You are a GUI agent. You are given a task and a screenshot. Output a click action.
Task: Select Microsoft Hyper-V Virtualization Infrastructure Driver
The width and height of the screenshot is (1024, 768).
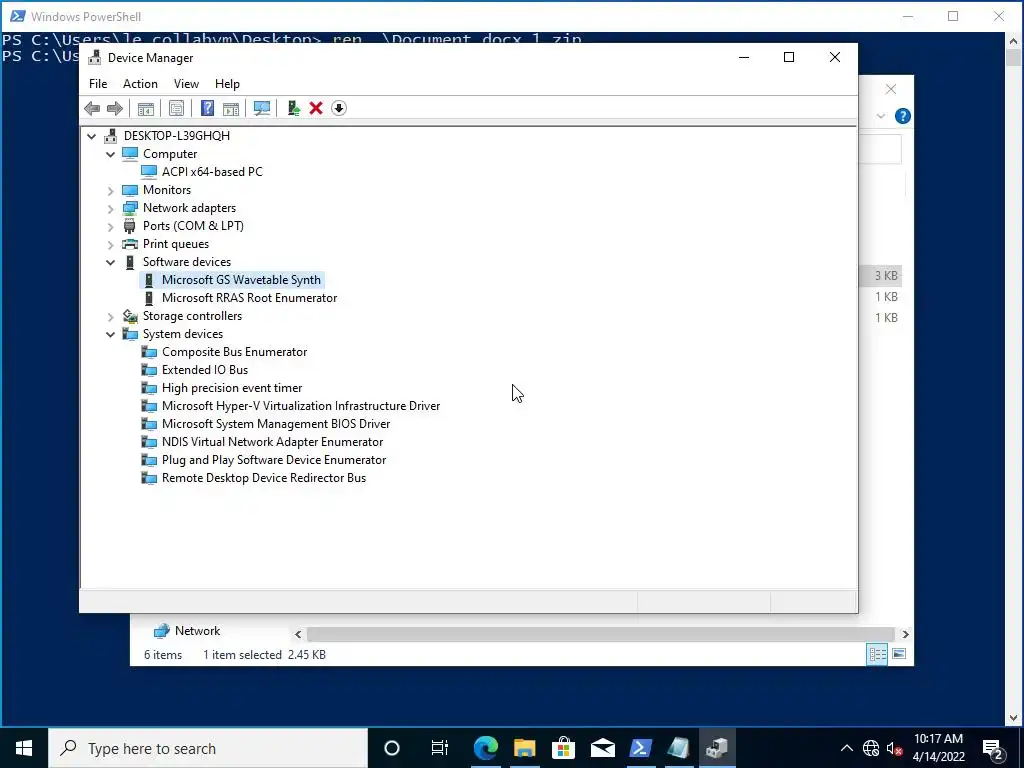301,406
